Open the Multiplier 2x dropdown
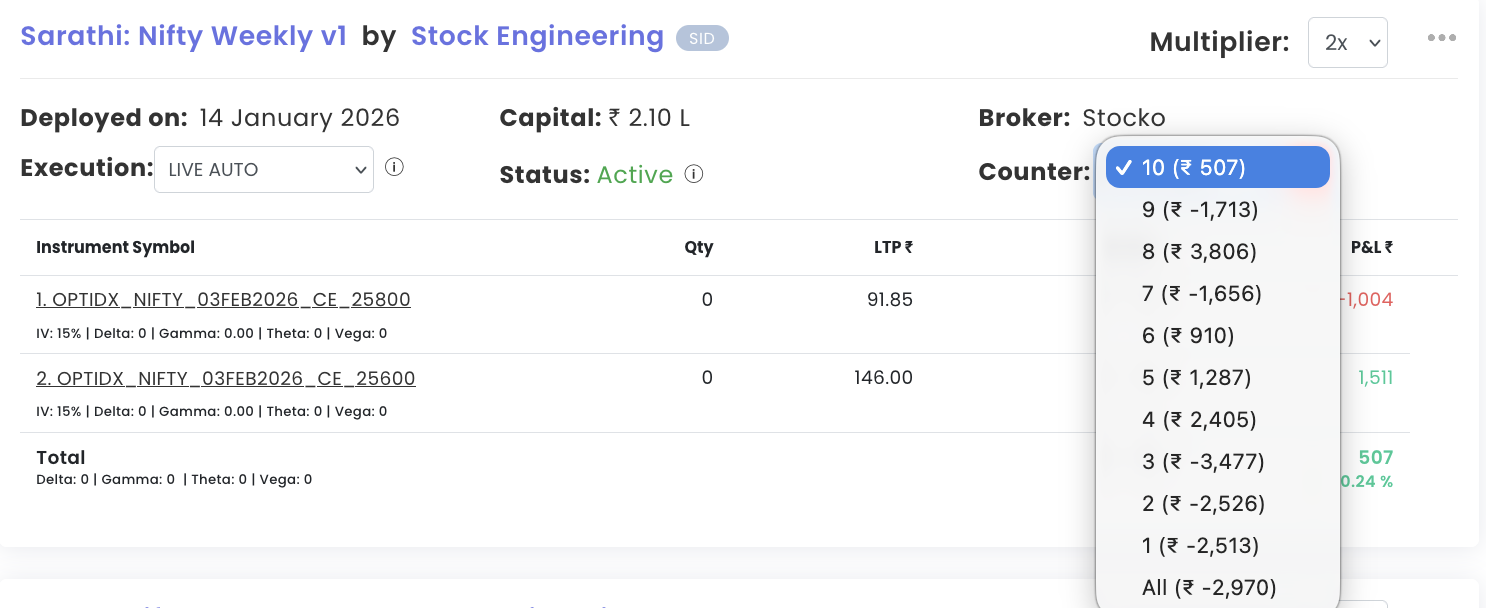The image size is (1486, 608). (x=1347, y=42)
